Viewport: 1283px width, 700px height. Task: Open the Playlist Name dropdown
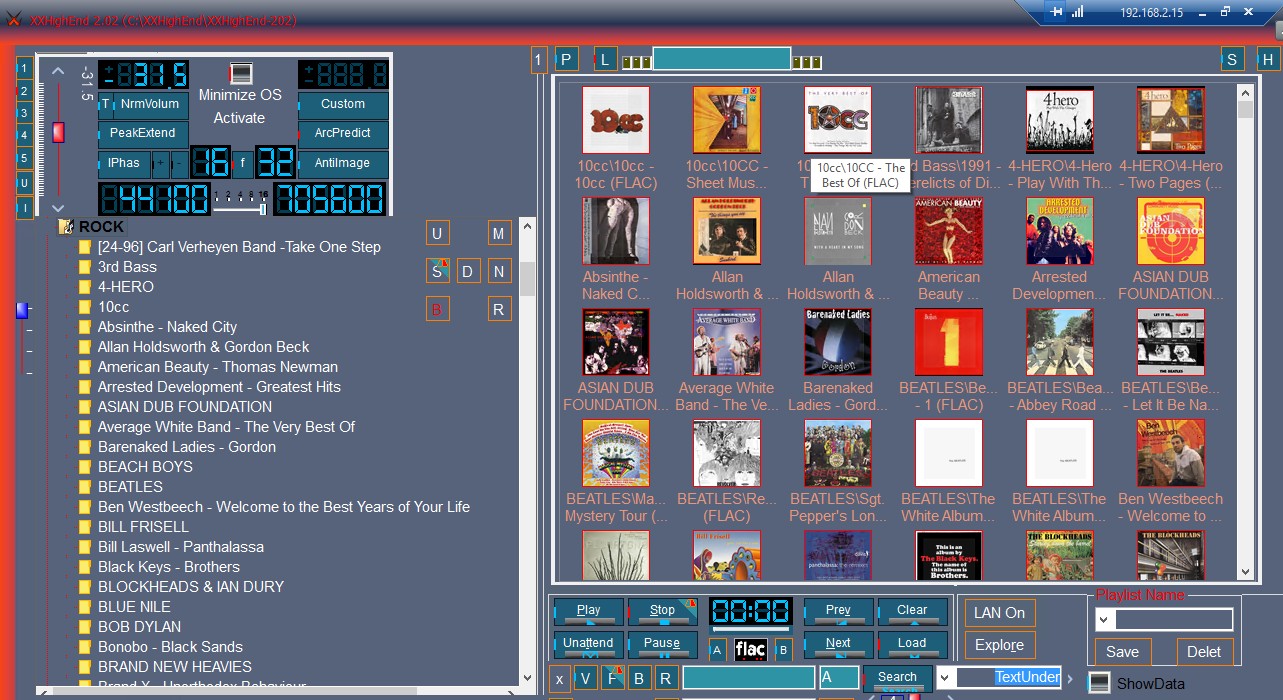(x=1104, y=621)
